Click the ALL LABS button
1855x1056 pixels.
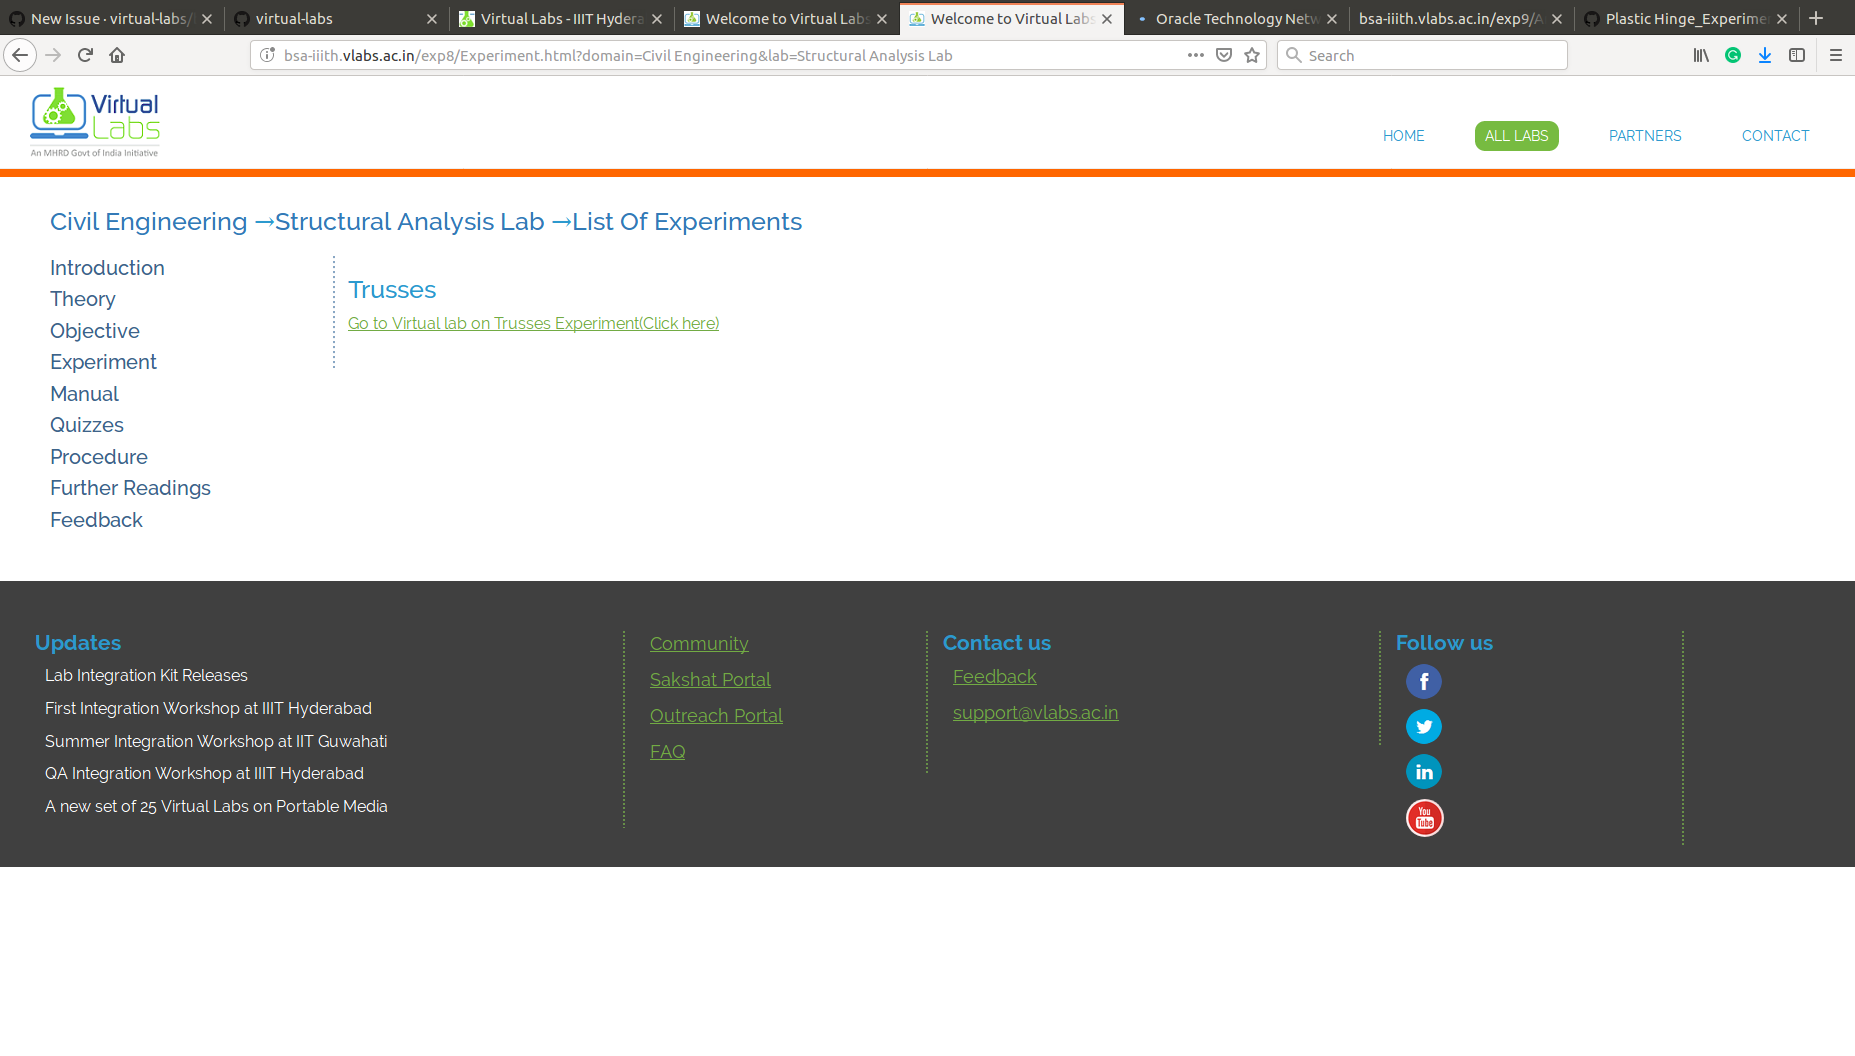pos(1516,135)
